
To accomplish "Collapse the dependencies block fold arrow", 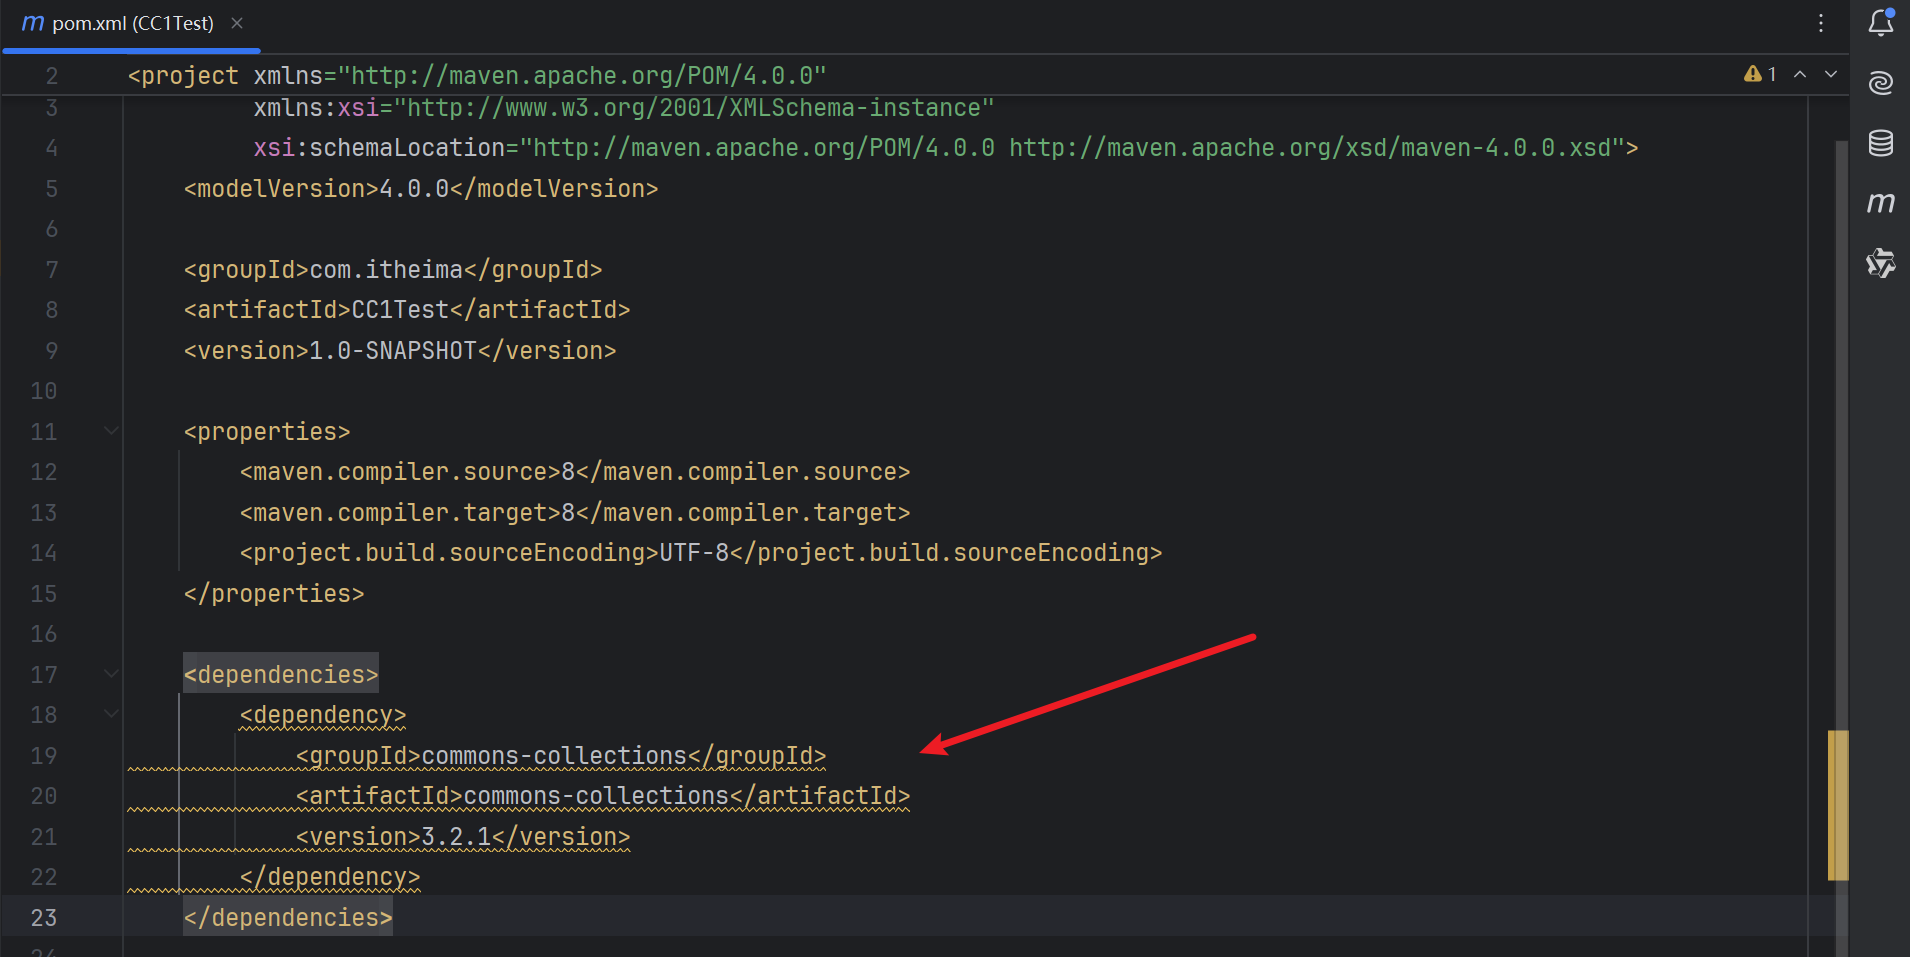I will point(111,675).
